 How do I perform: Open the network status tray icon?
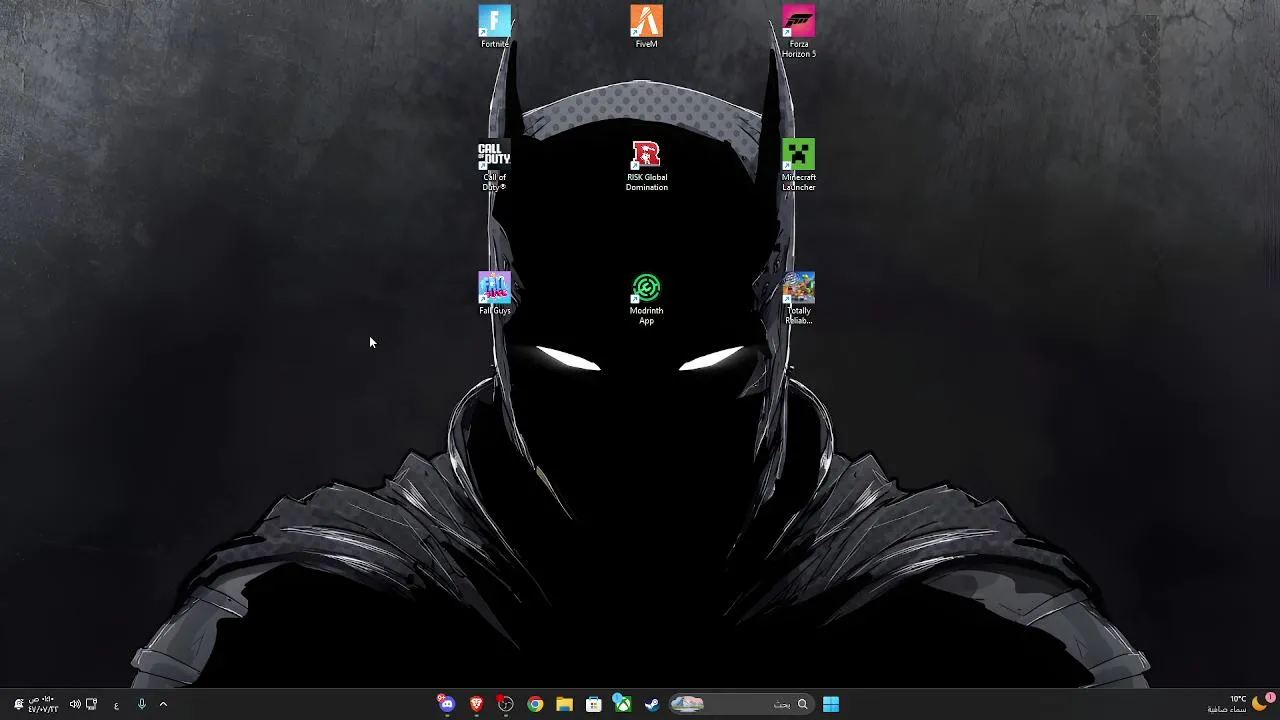(x=91, y=704)
